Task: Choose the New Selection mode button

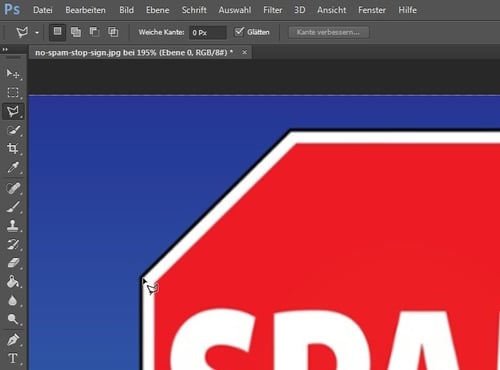Action: pyautogui.click(x=57, y=32)
